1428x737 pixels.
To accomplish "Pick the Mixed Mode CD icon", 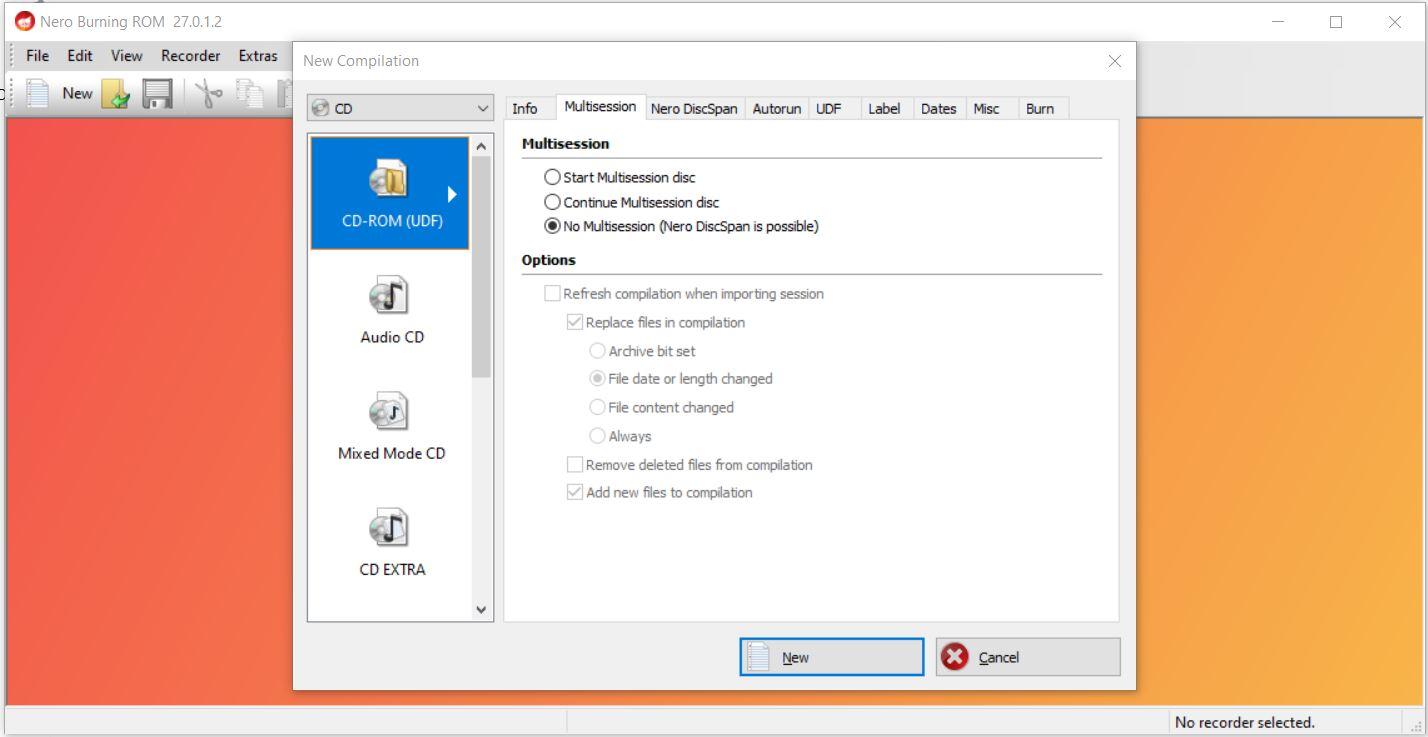I will coord(389,413).
